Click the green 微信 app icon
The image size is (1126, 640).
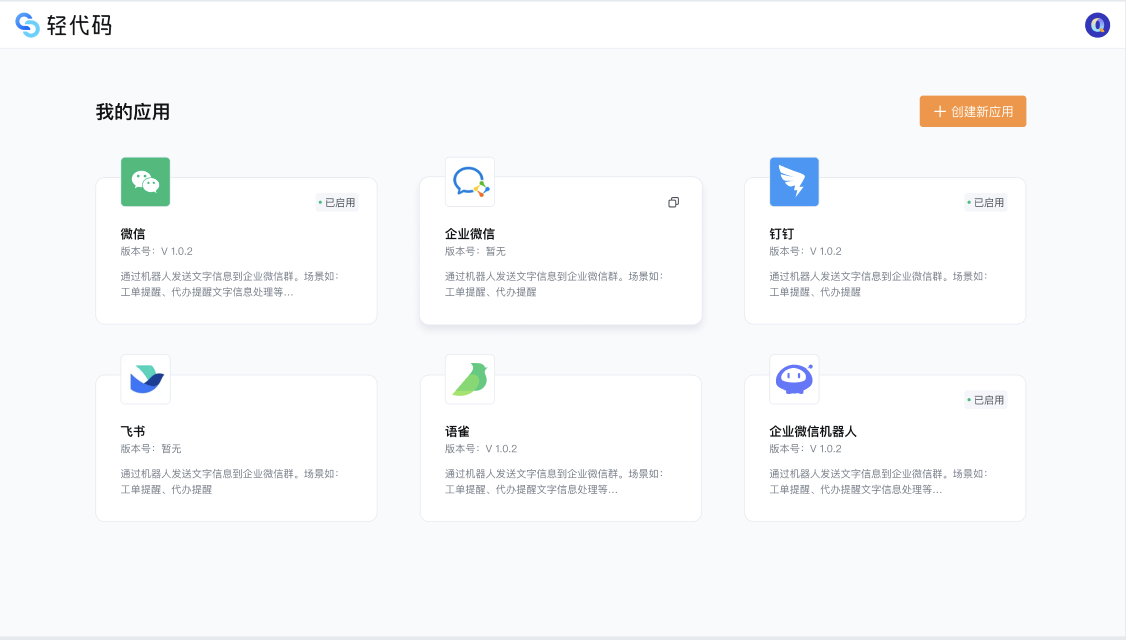click(145, 182)
